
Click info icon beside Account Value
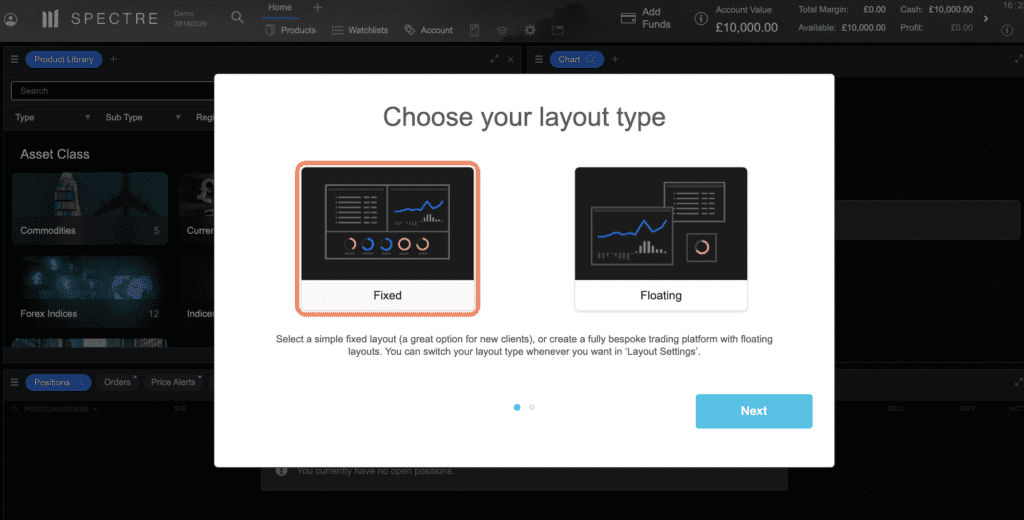[701, 18]
